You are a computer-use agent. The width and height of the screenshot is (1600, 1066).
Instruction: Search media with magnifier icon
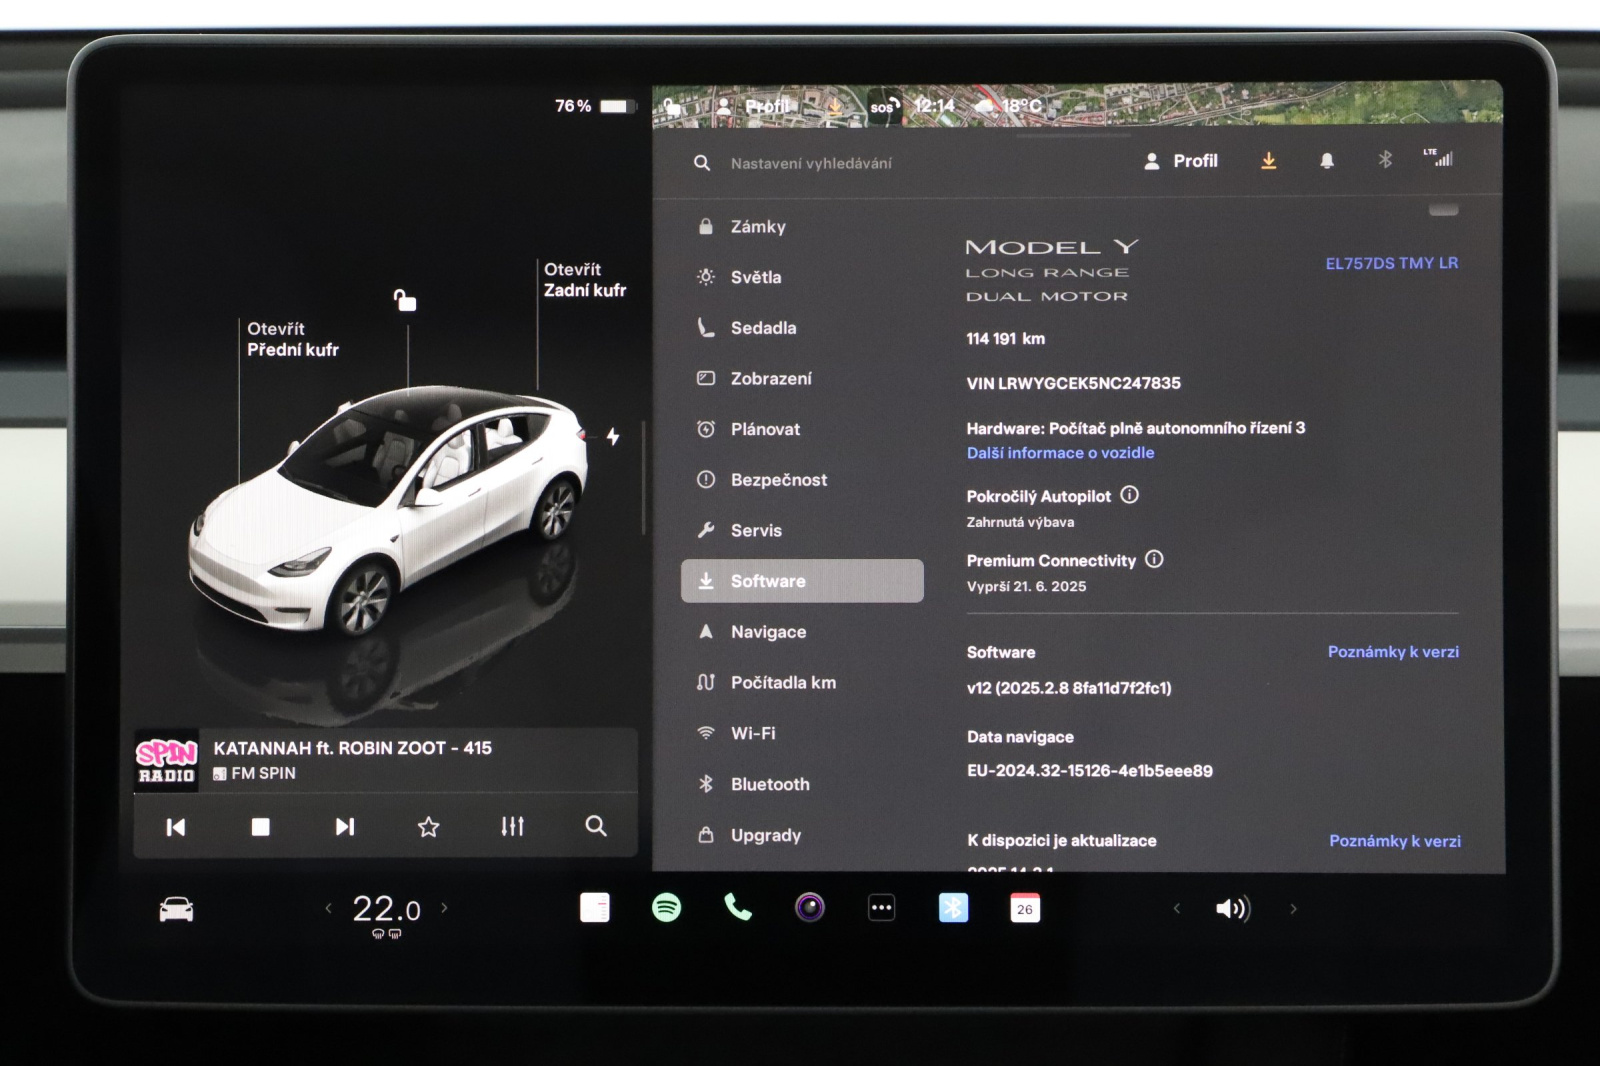pyautogui.click(x=596, y=826)
